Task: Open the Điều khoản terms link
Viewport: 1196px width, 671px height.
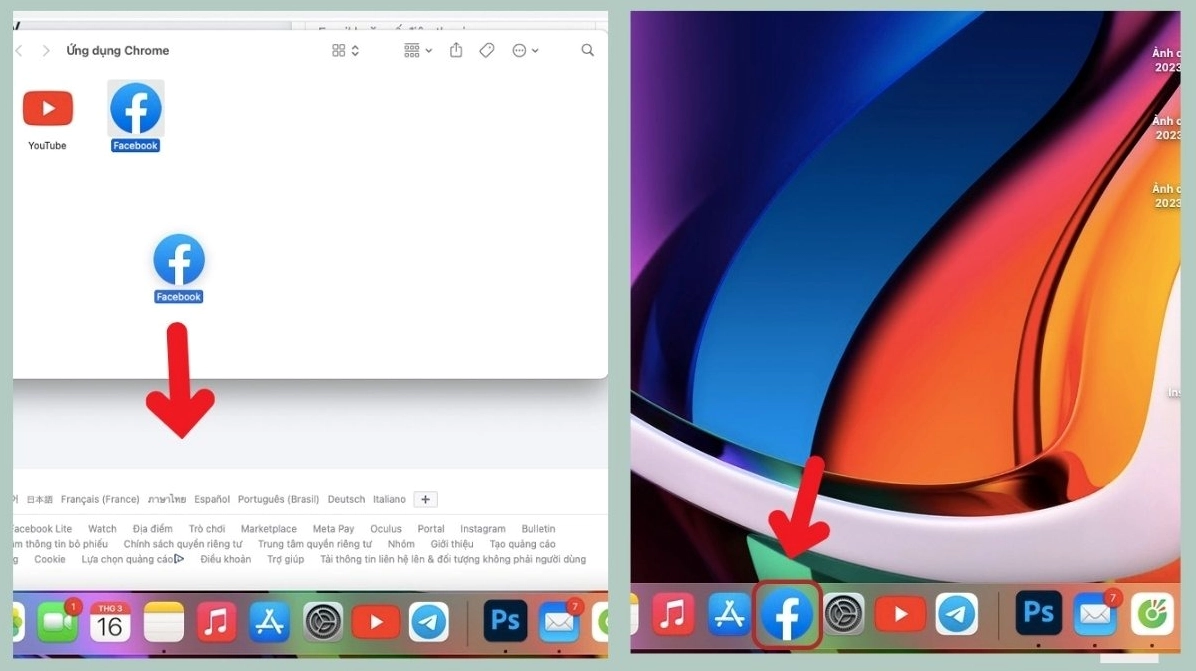Action: 225,559
